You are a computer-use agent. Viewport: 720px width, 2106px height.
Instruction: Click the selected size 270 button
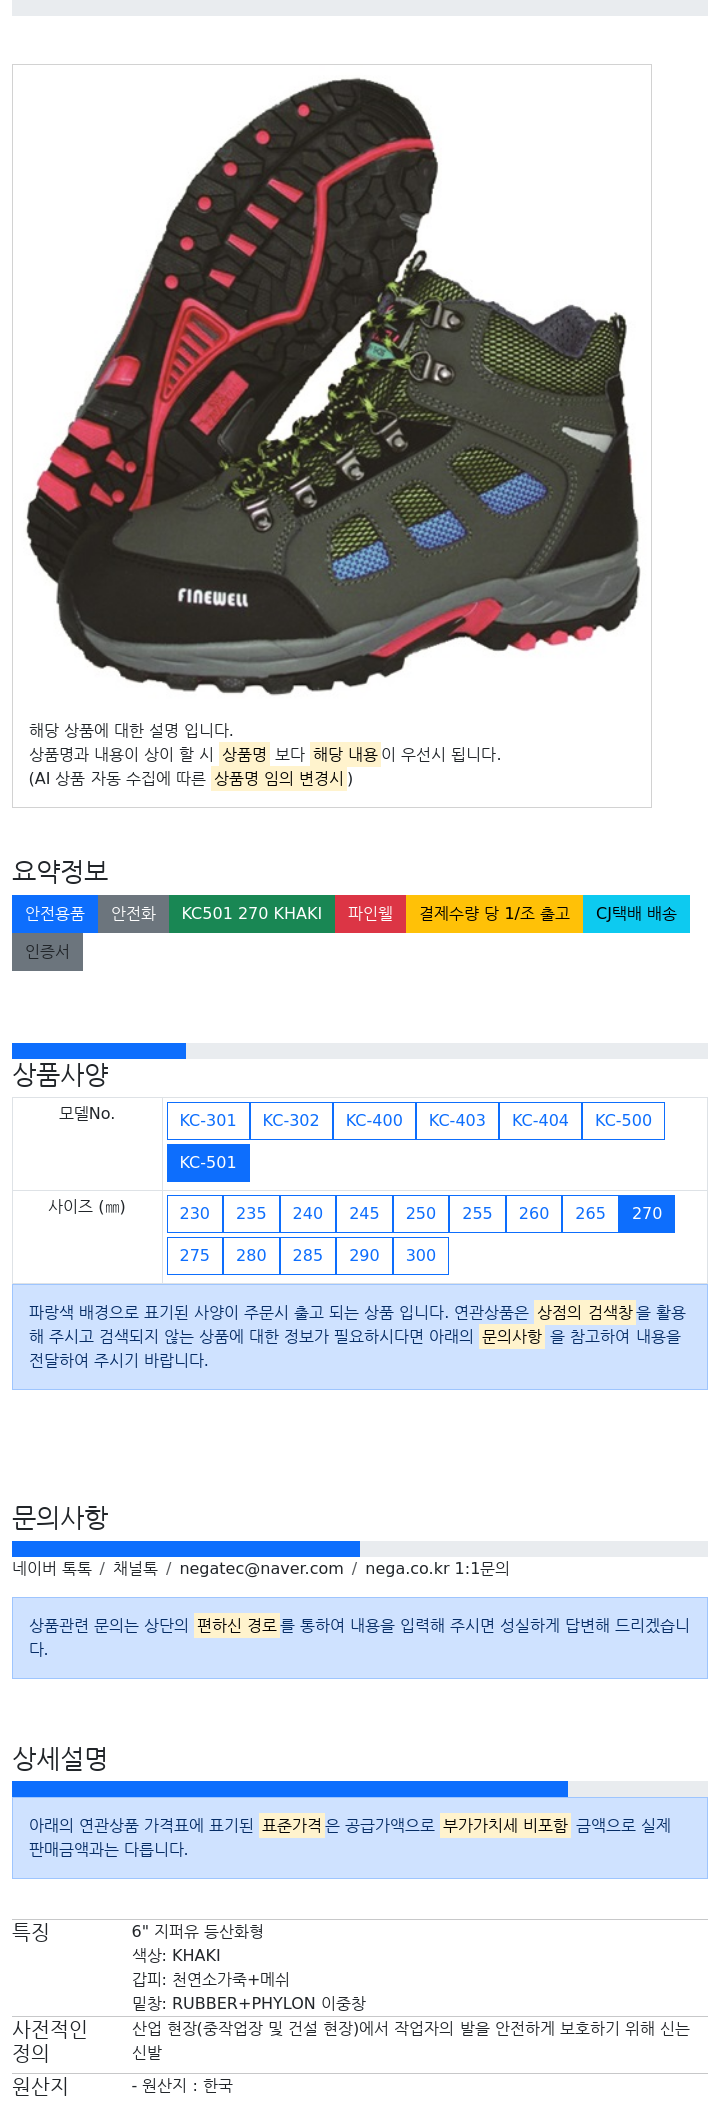647,1213
